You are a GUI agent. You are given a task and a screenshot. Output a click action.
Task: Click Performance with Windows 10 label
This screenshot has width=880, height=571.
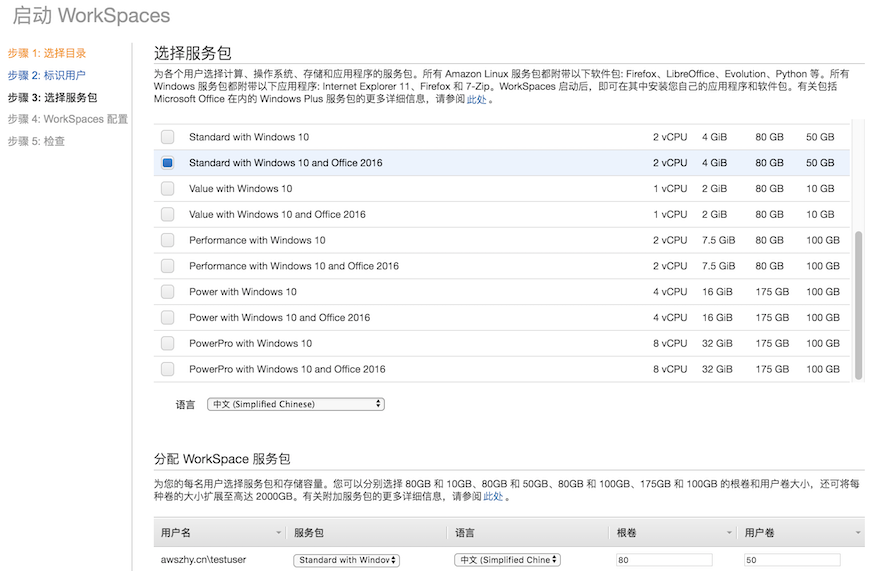coord(257,240)
